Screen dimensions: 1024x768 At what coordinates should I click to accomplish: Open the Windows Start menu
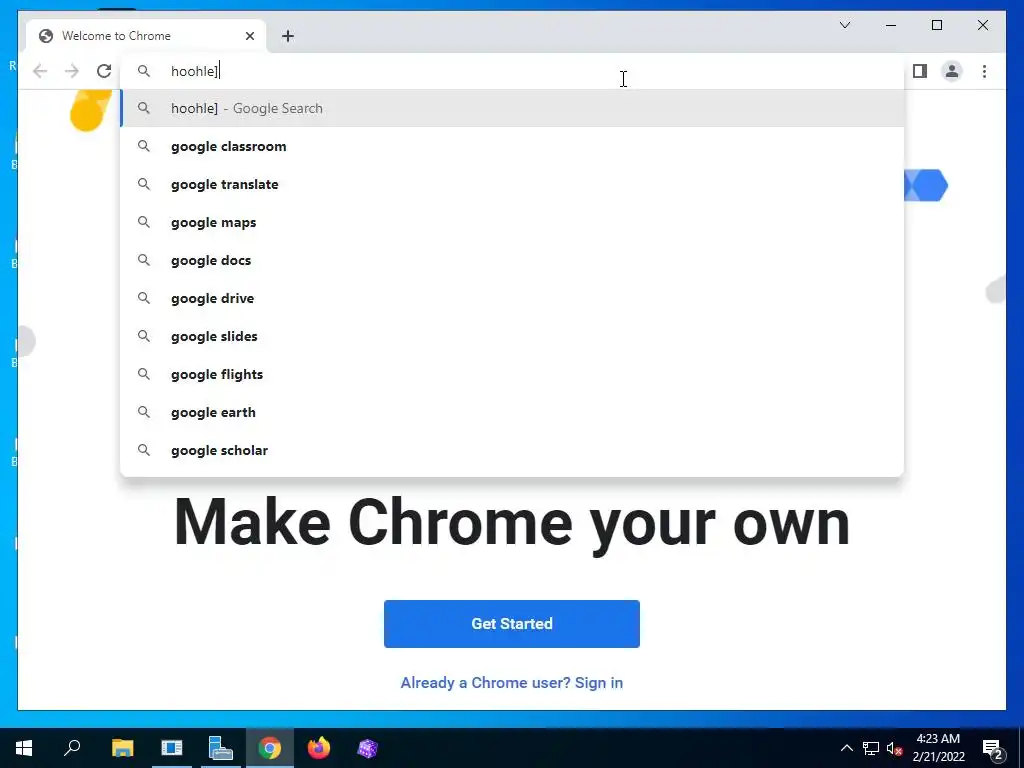click(x=24, y=748)
